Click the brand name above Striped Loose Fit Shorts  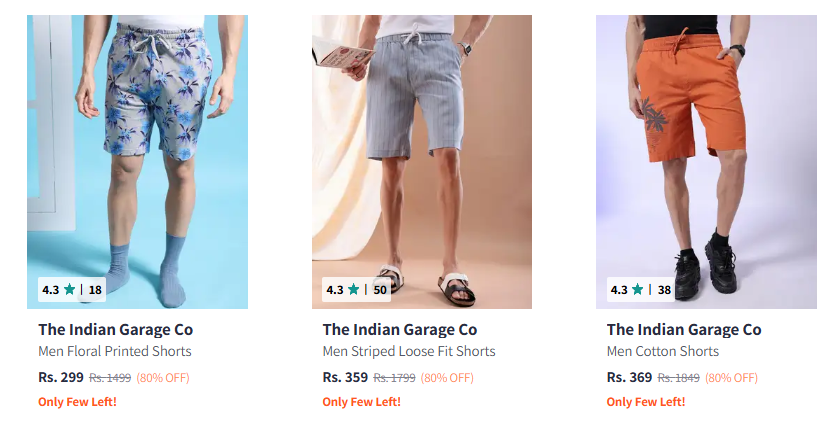[400, 330]
